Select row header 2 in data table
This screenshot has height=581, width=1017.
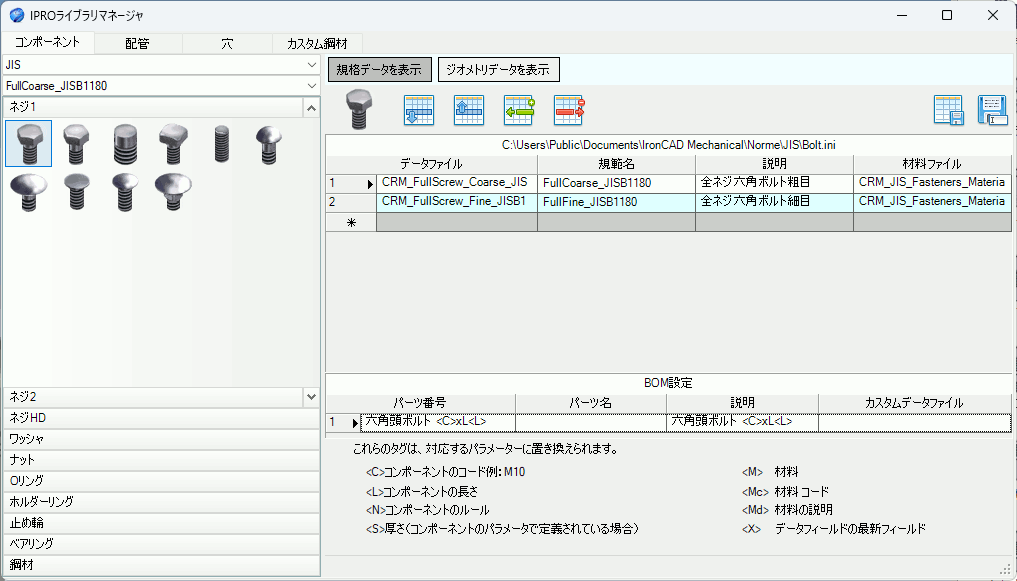351,202
